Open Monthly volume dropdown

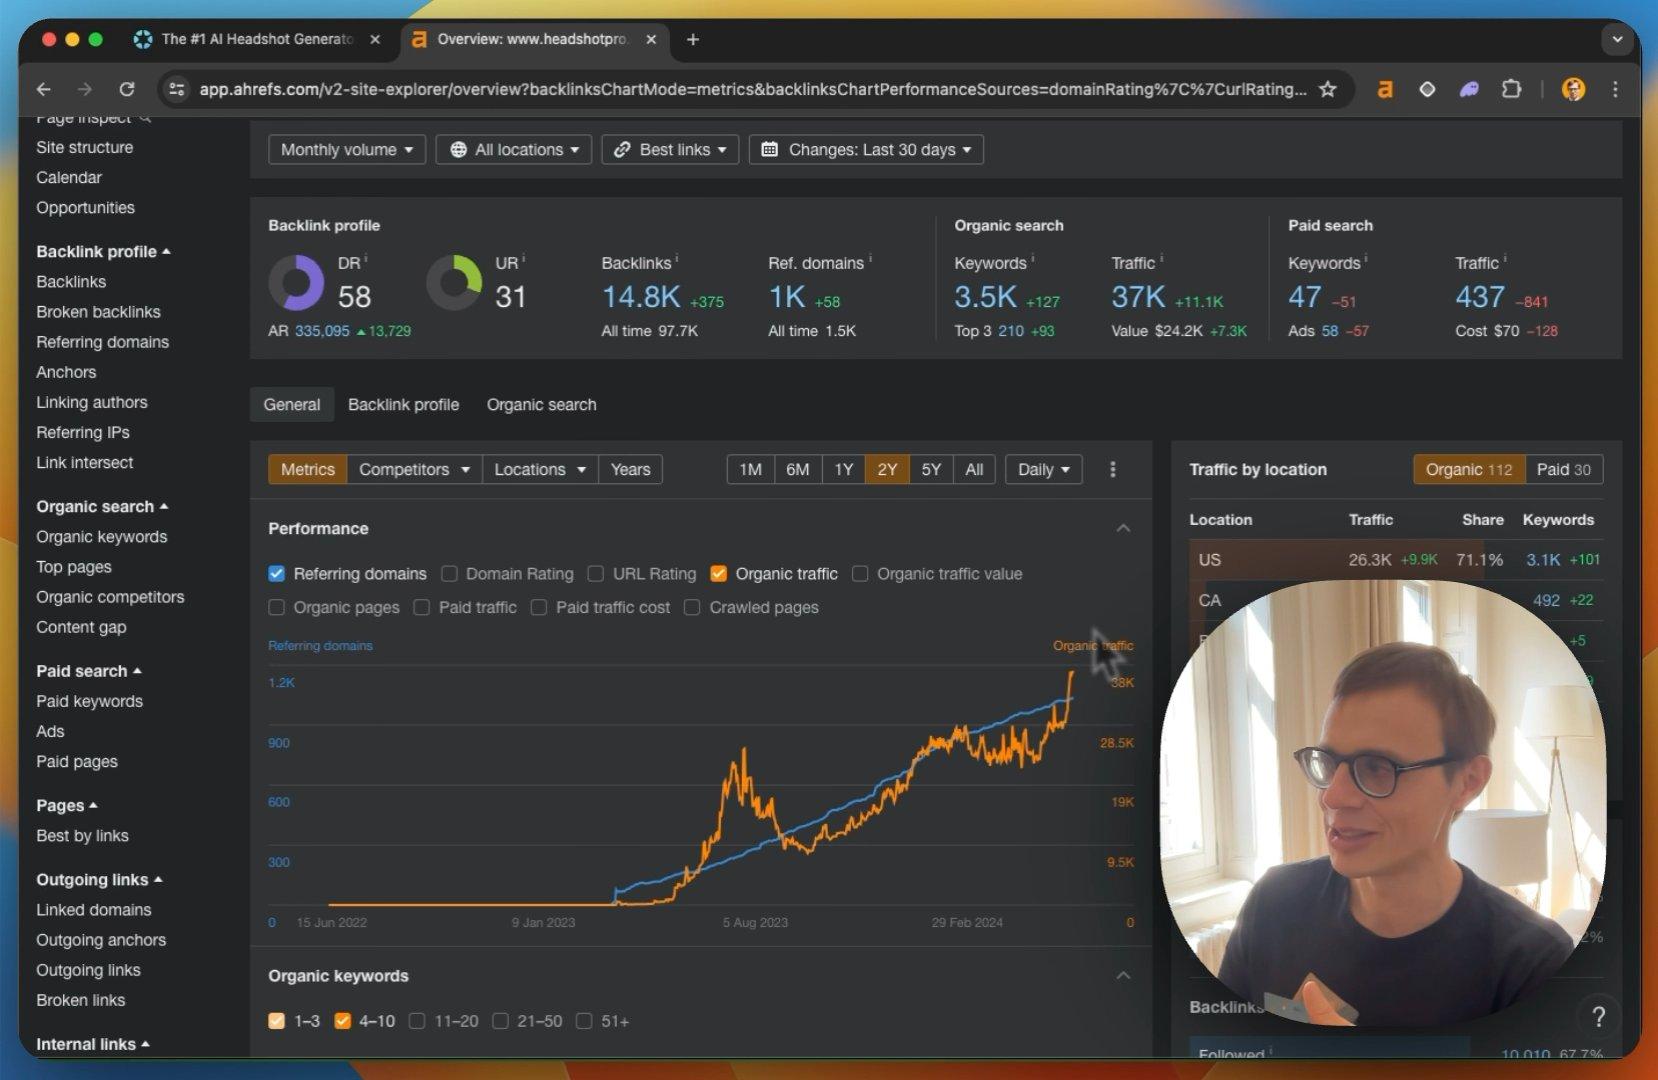[x=347, y=149]
